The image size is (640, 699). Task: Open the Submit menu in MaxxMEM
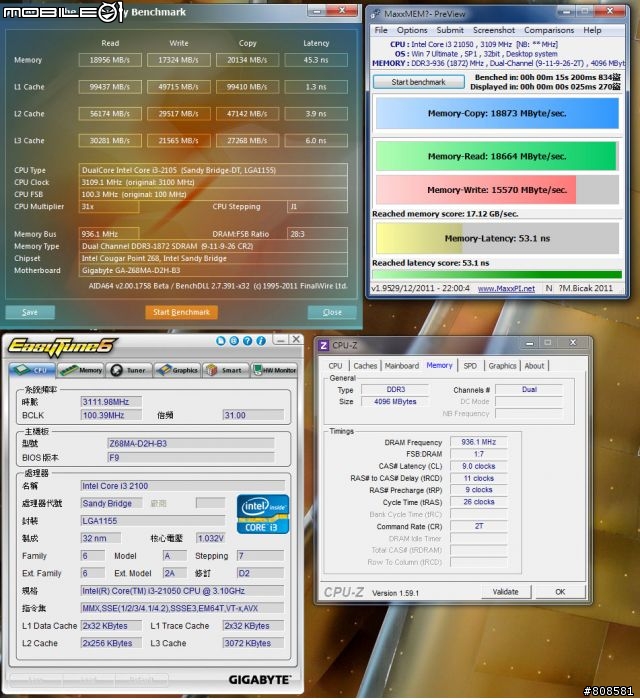pos(450,30)
